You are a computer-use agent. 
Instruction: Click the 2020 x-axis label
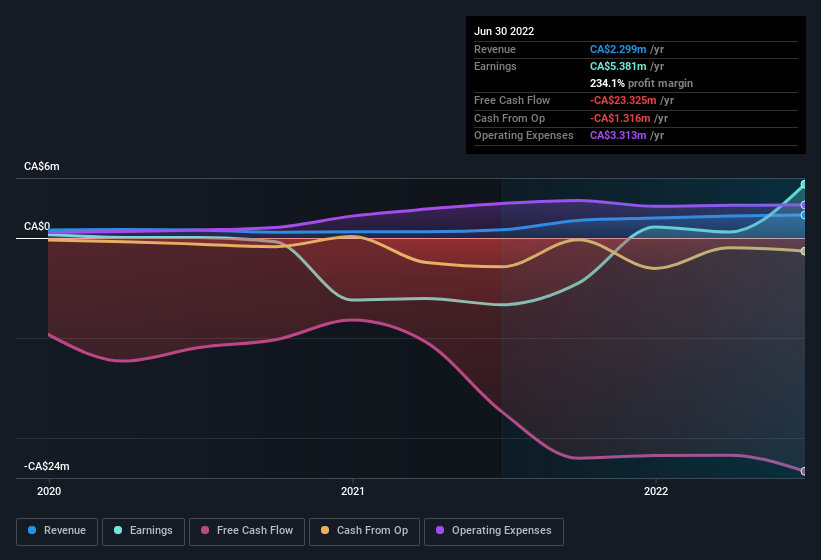(x=49, y=491)
